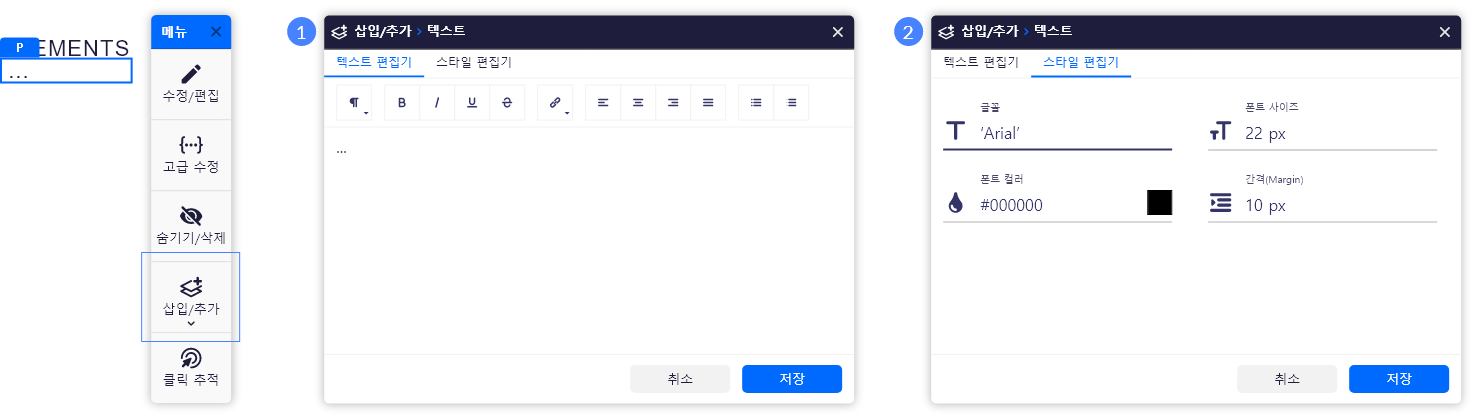Switch to 텍스트 편집기 tab in dialog 2
The height and width of the screenshot is (419, 1477).
tap(980, 62)
